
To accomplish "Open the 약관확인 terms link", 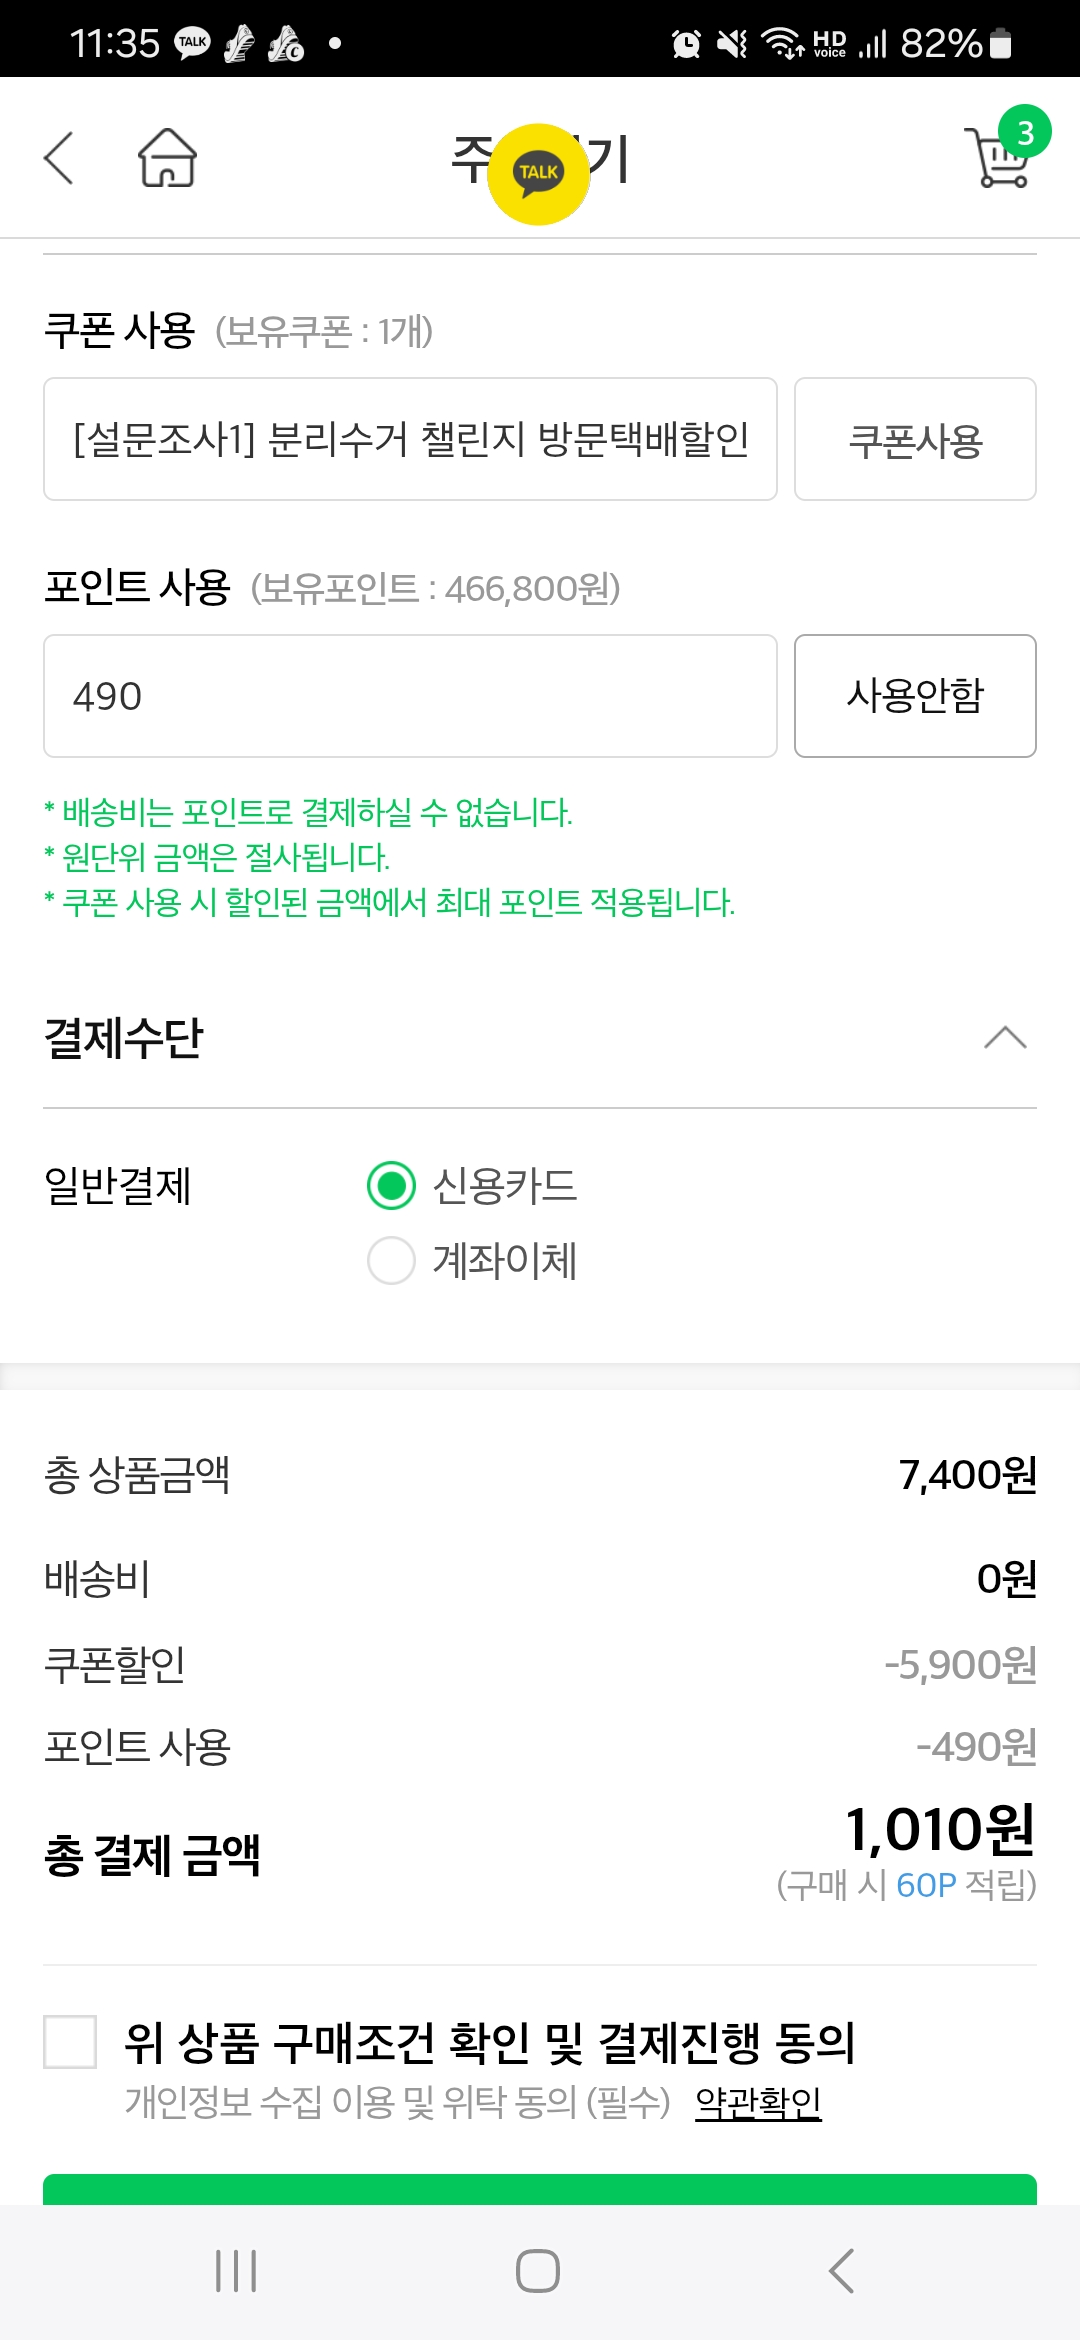I will pos(758,2102).
